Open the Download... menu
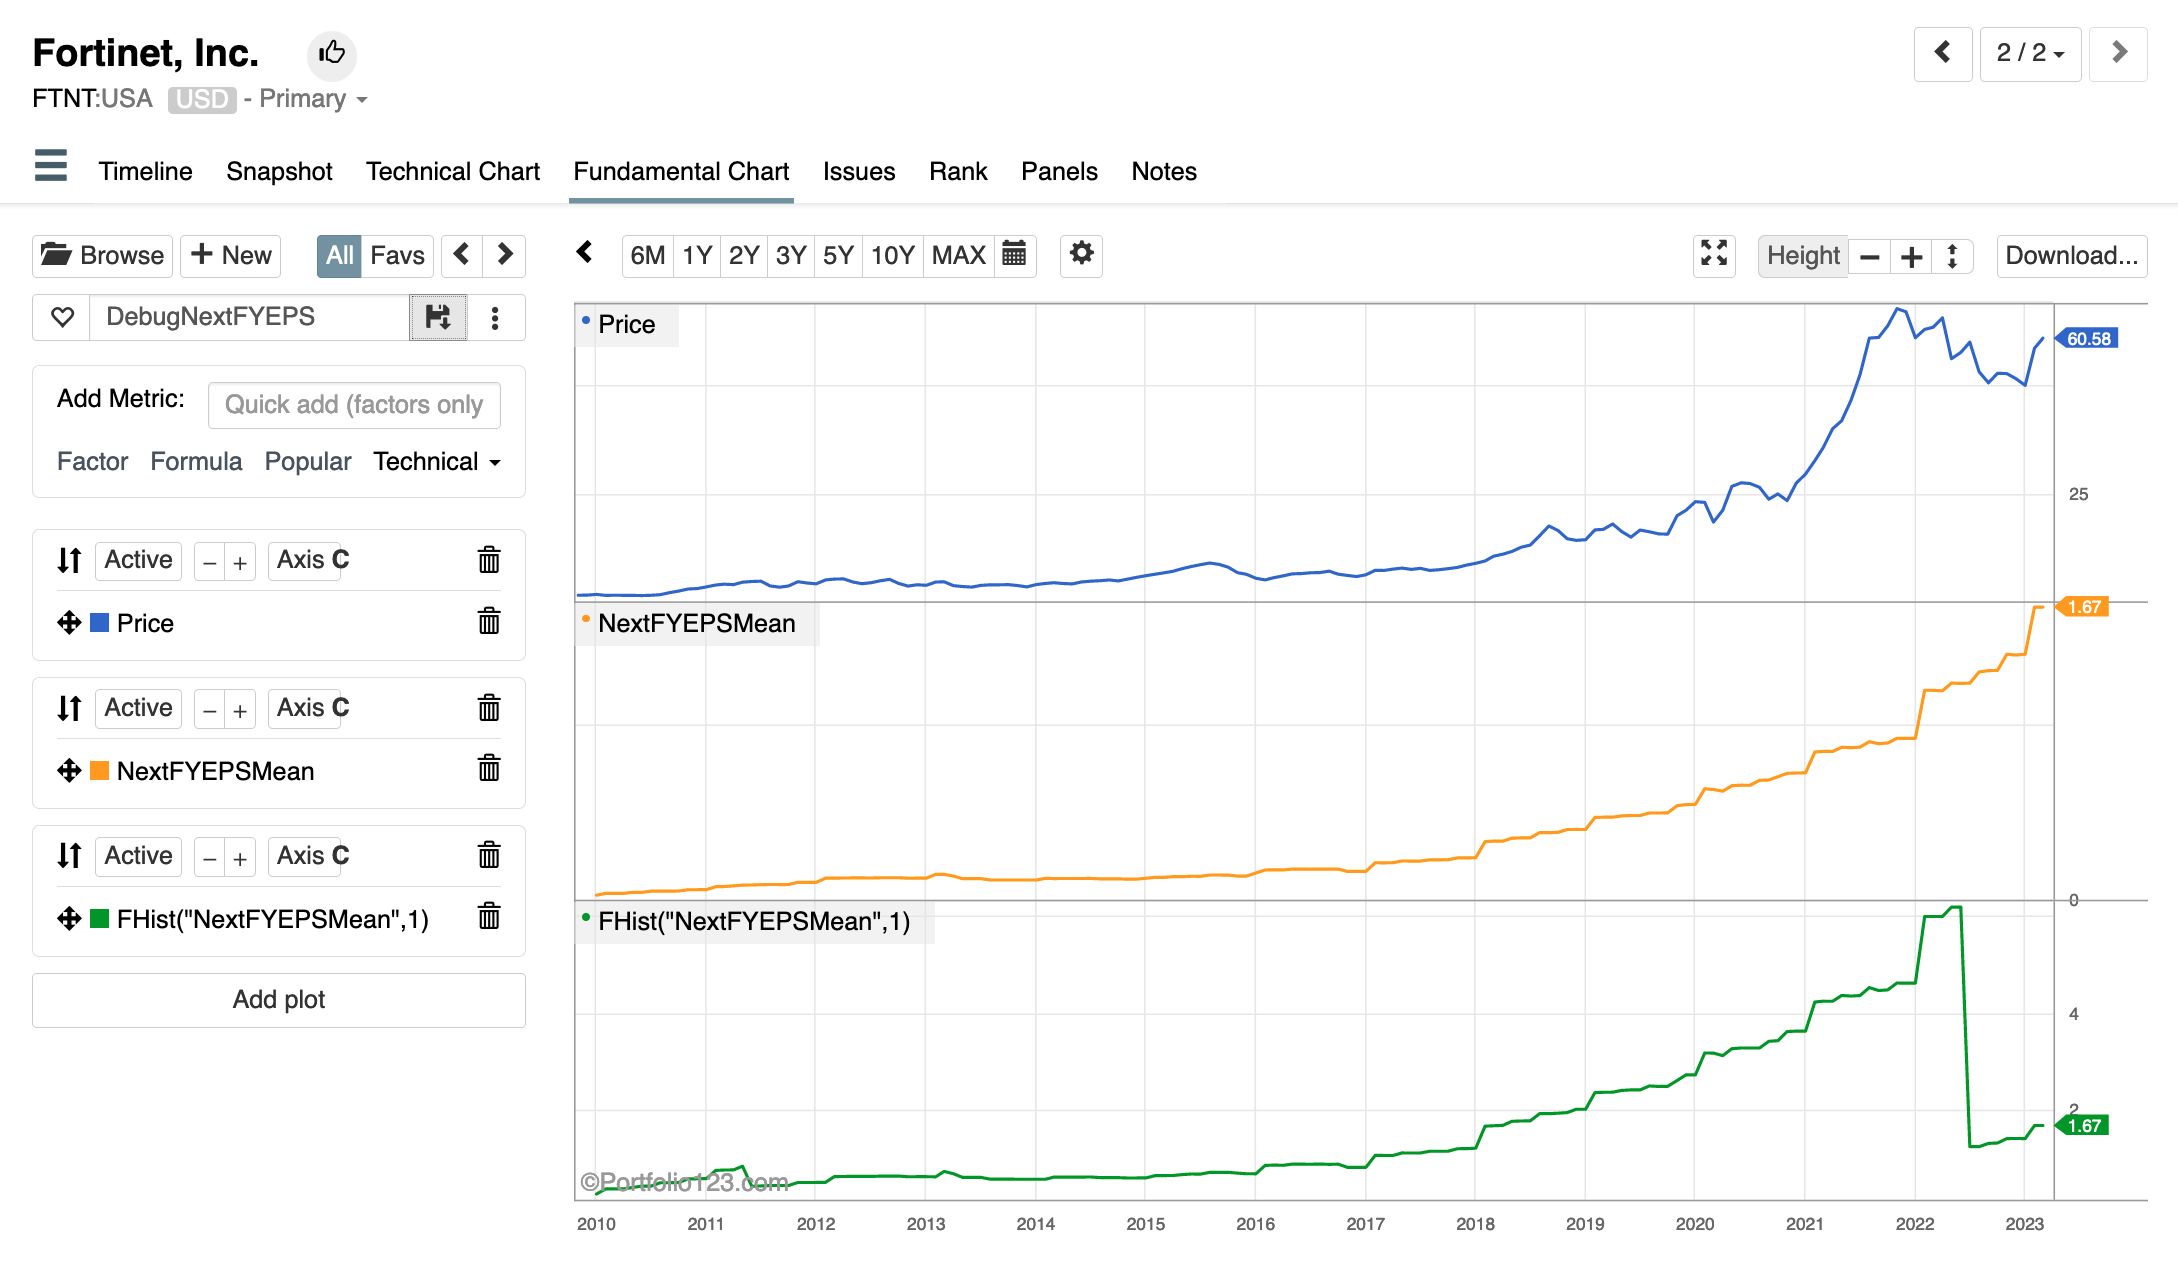Image resolution: width=2178 pixels, height=1272 pixels. [2072, 256]
